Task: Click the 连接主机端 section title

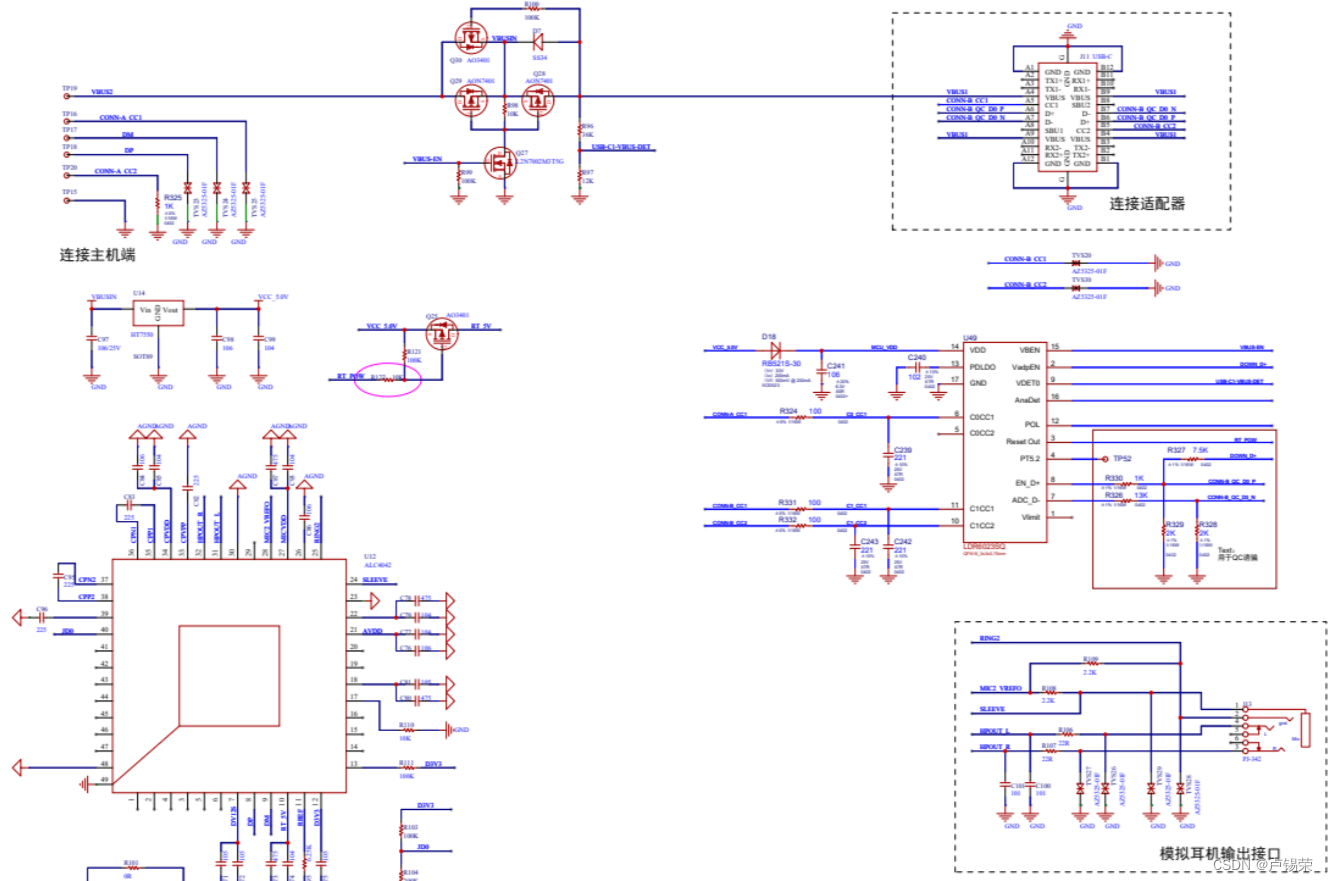Action: [97, 255]
